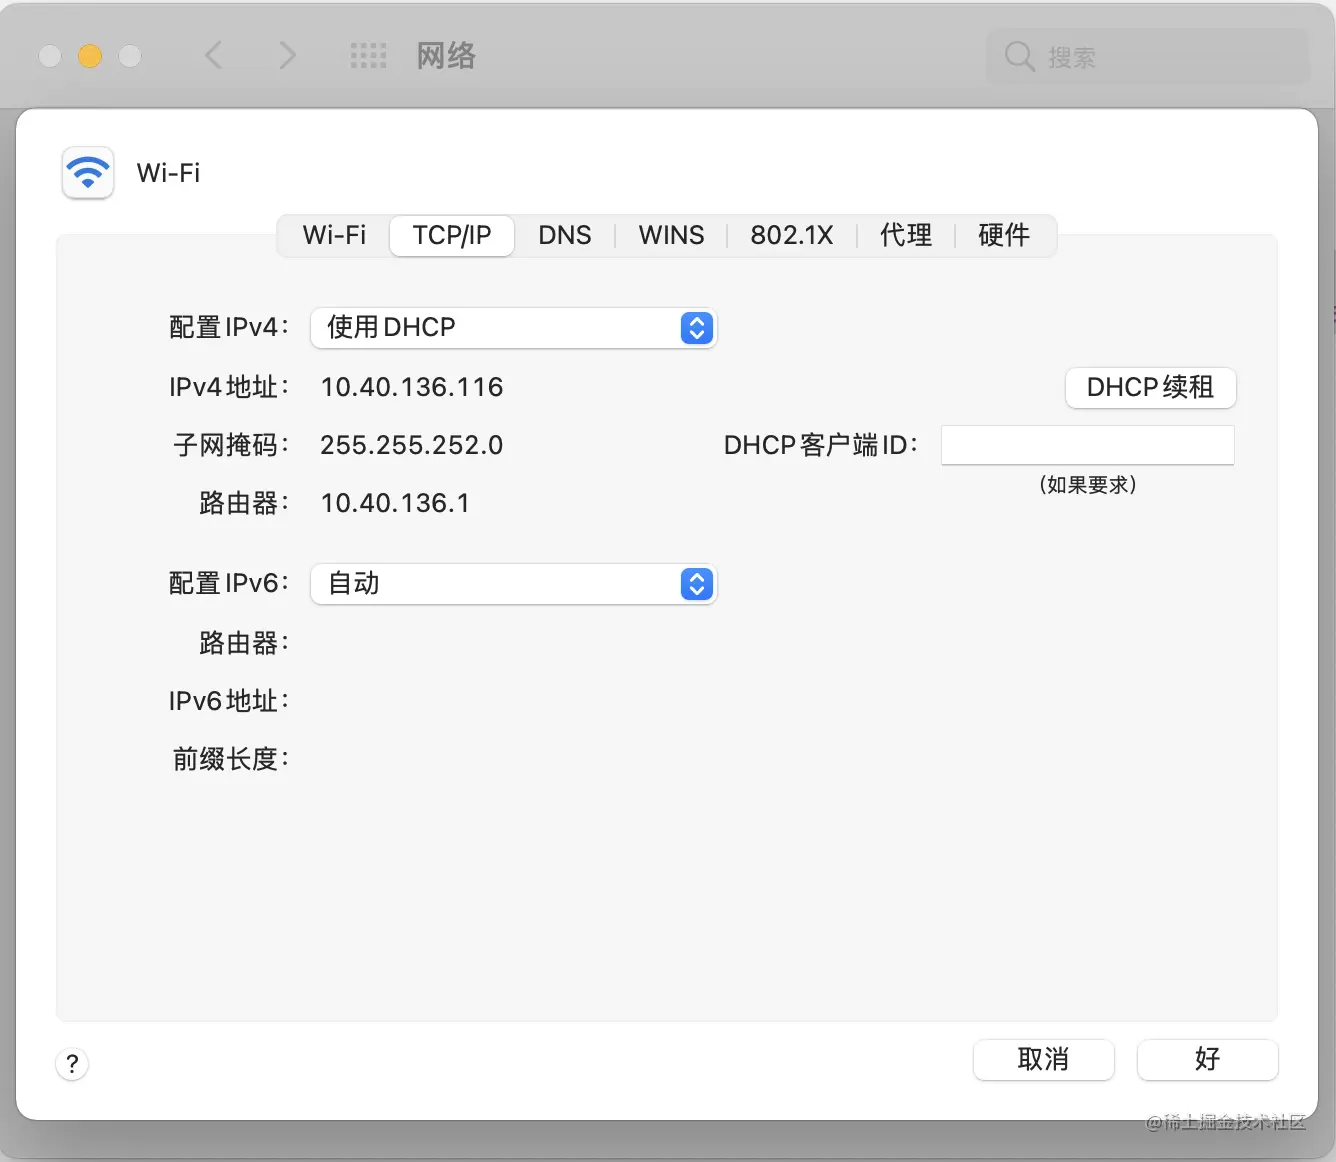Select the IPv4 address 10.40.136.116
The height and width of the screenshot is (1162, 1336).
point(412,388)
